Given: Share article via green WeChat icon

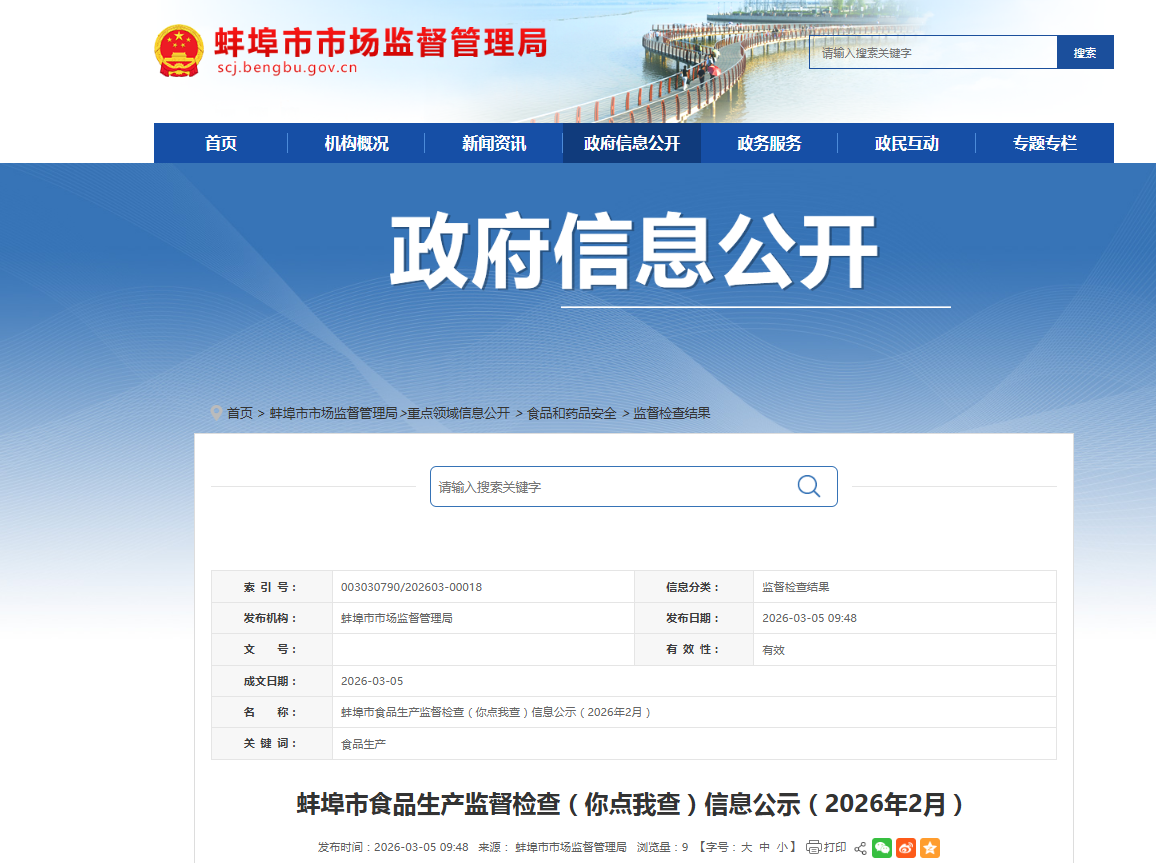Looking at the screenshot, I should 881,847.
